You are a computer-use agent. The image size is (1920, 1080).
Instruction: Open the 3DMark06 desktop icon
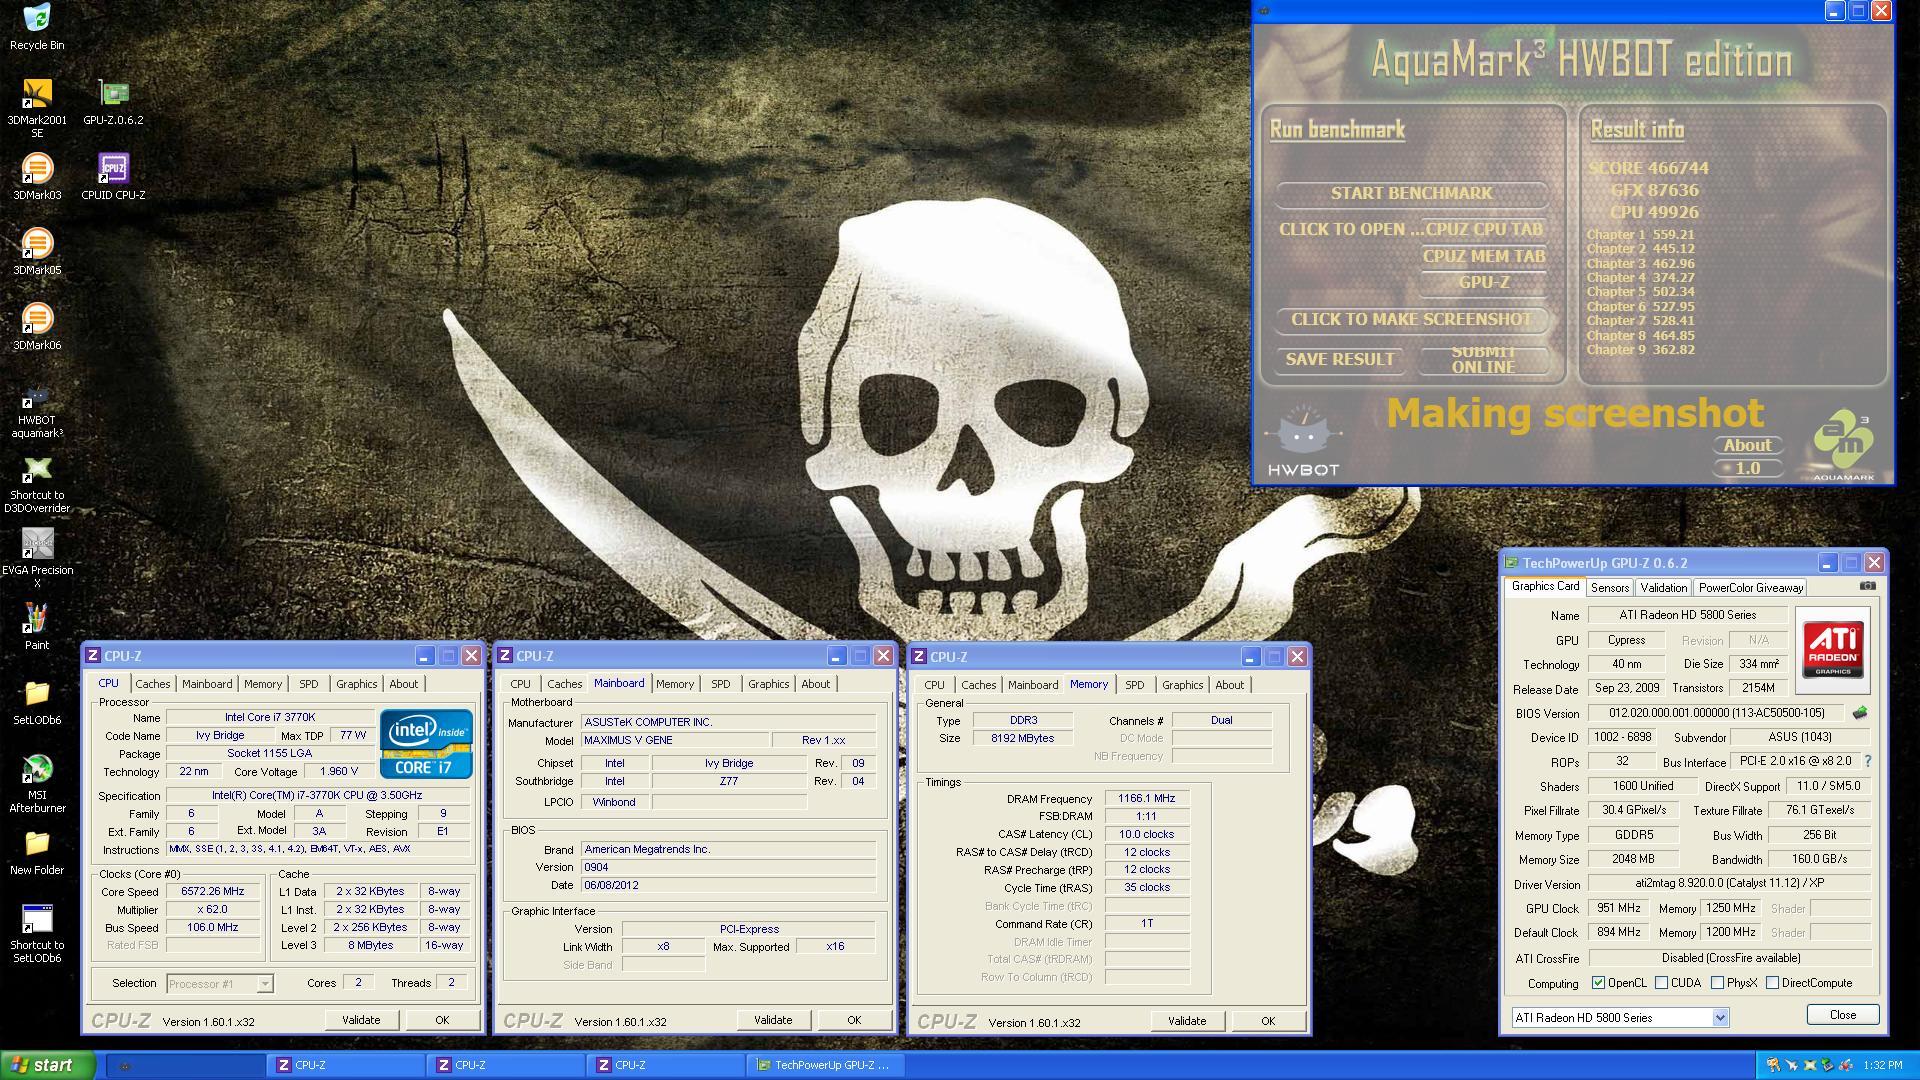(x=37, y=327)
